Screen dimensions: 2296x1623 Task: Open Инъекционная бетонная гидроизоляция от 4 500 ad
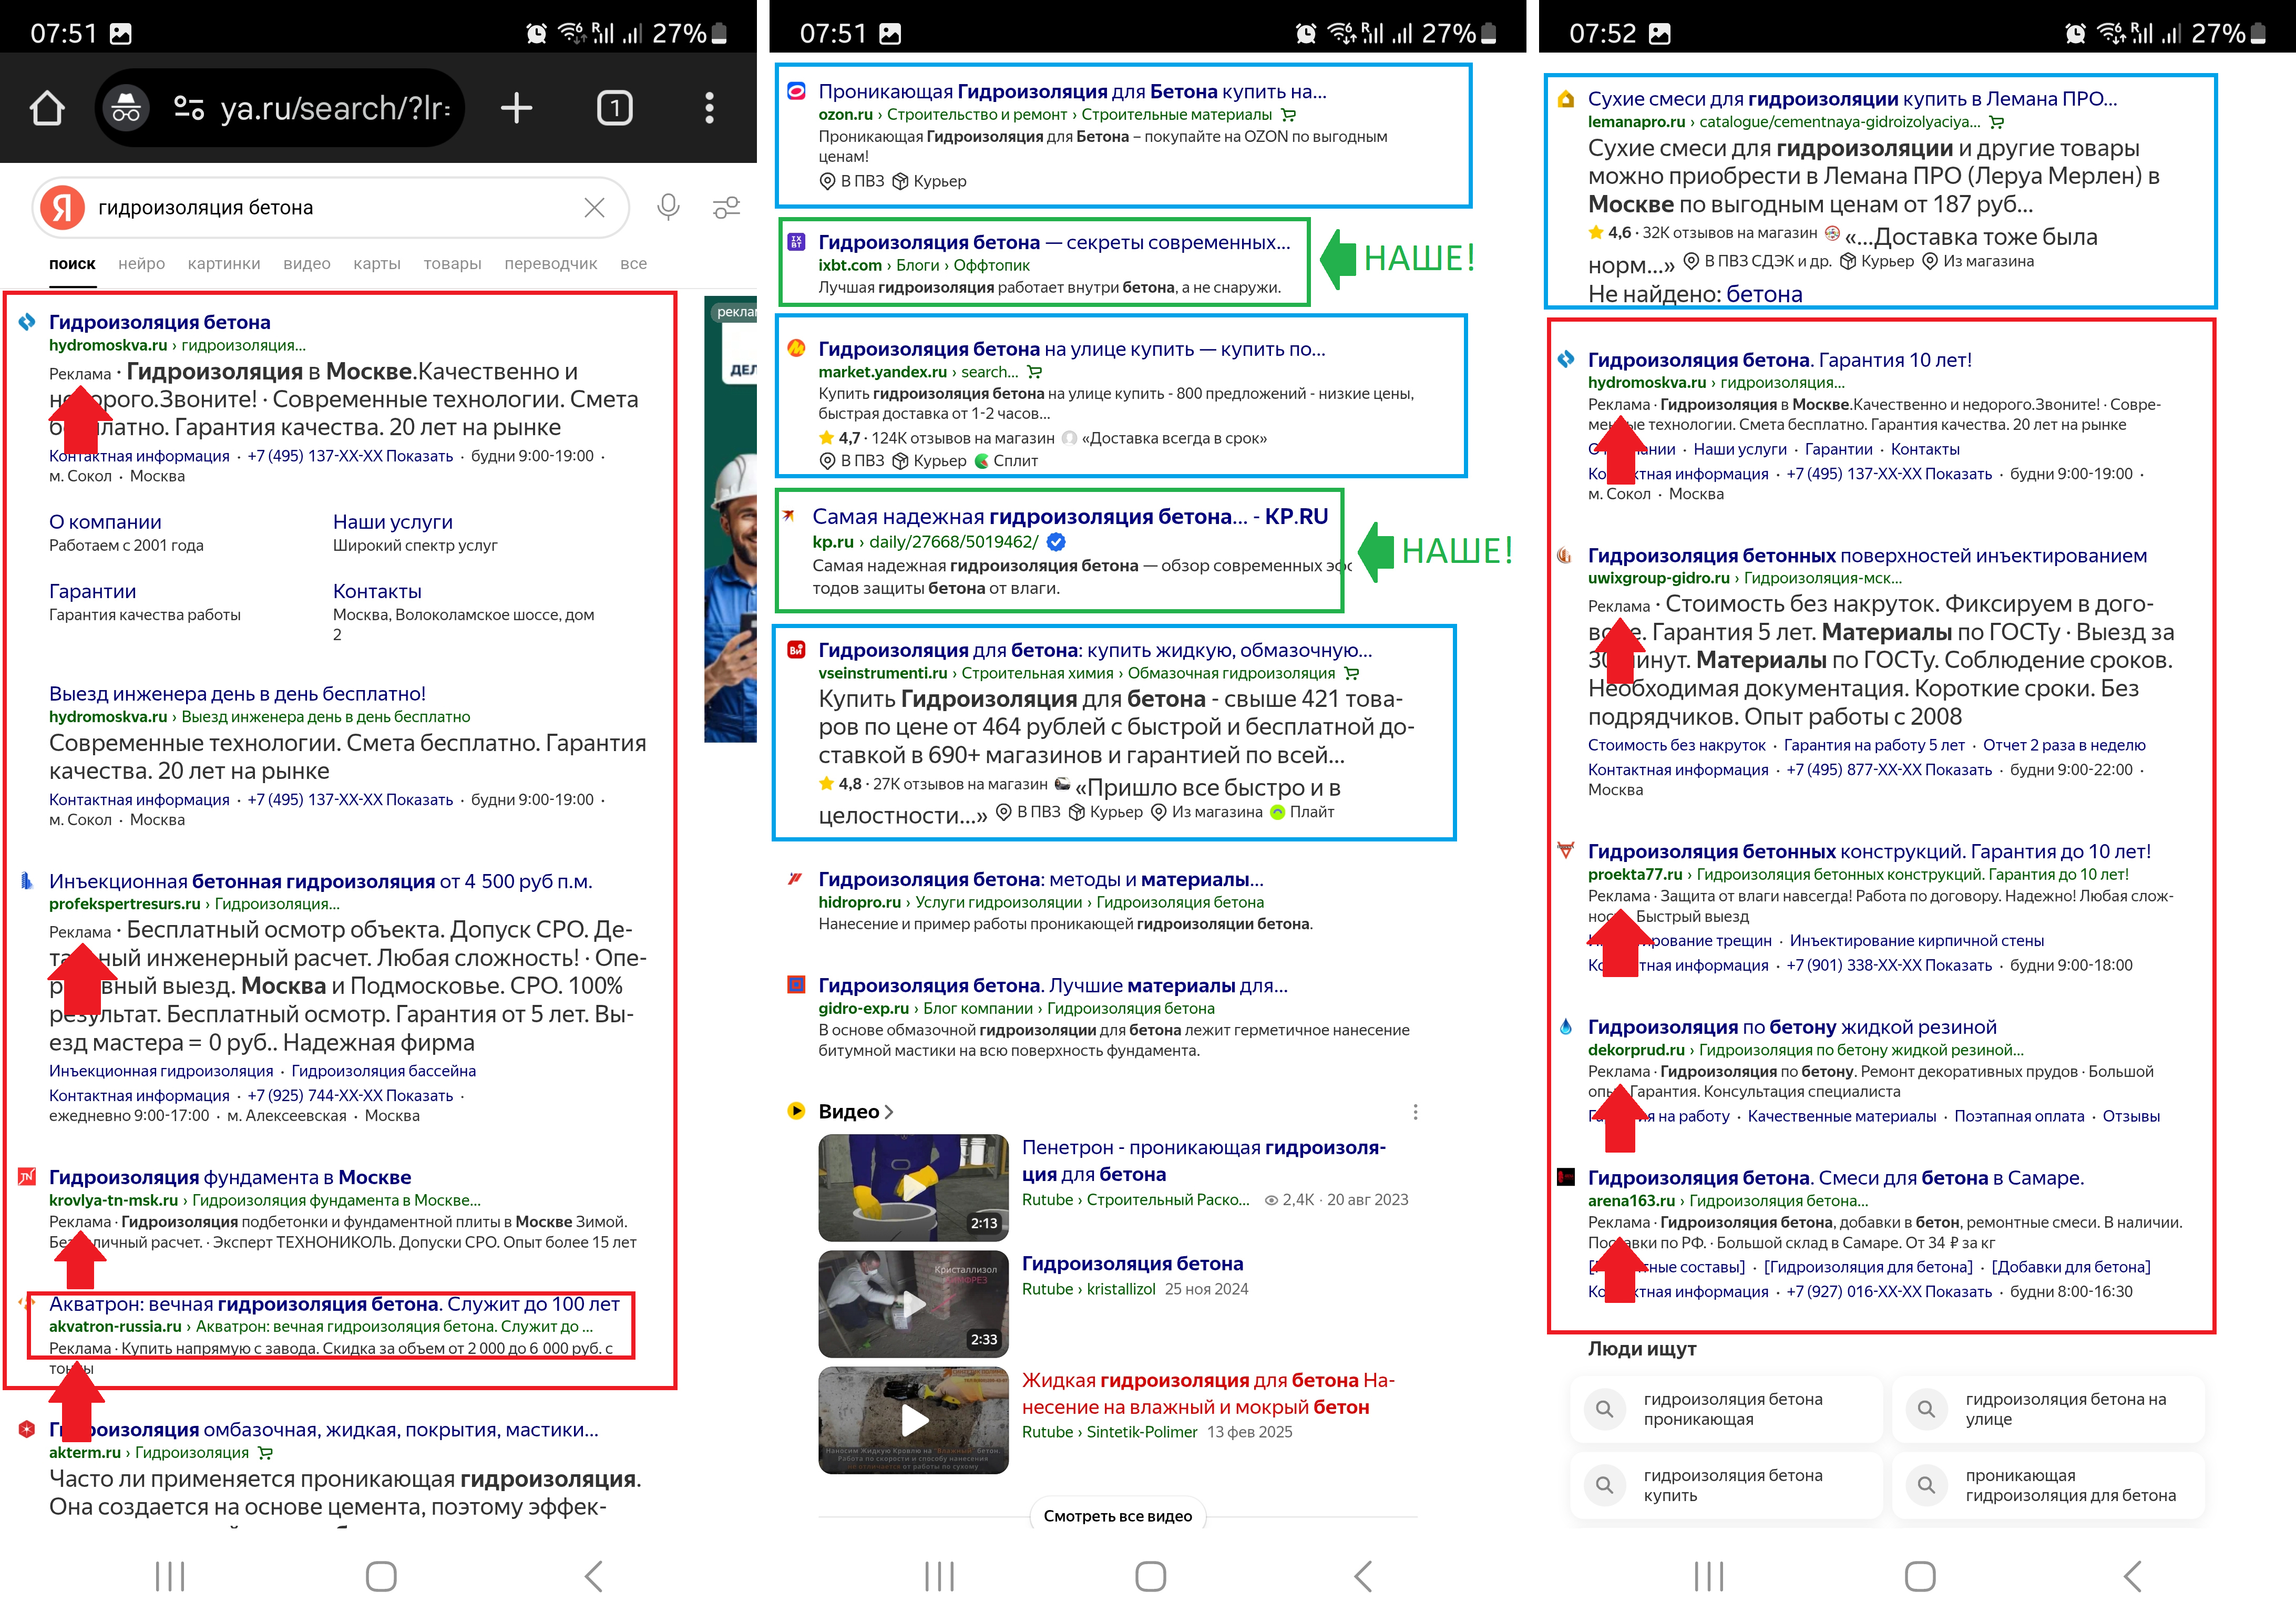[320, 881]
